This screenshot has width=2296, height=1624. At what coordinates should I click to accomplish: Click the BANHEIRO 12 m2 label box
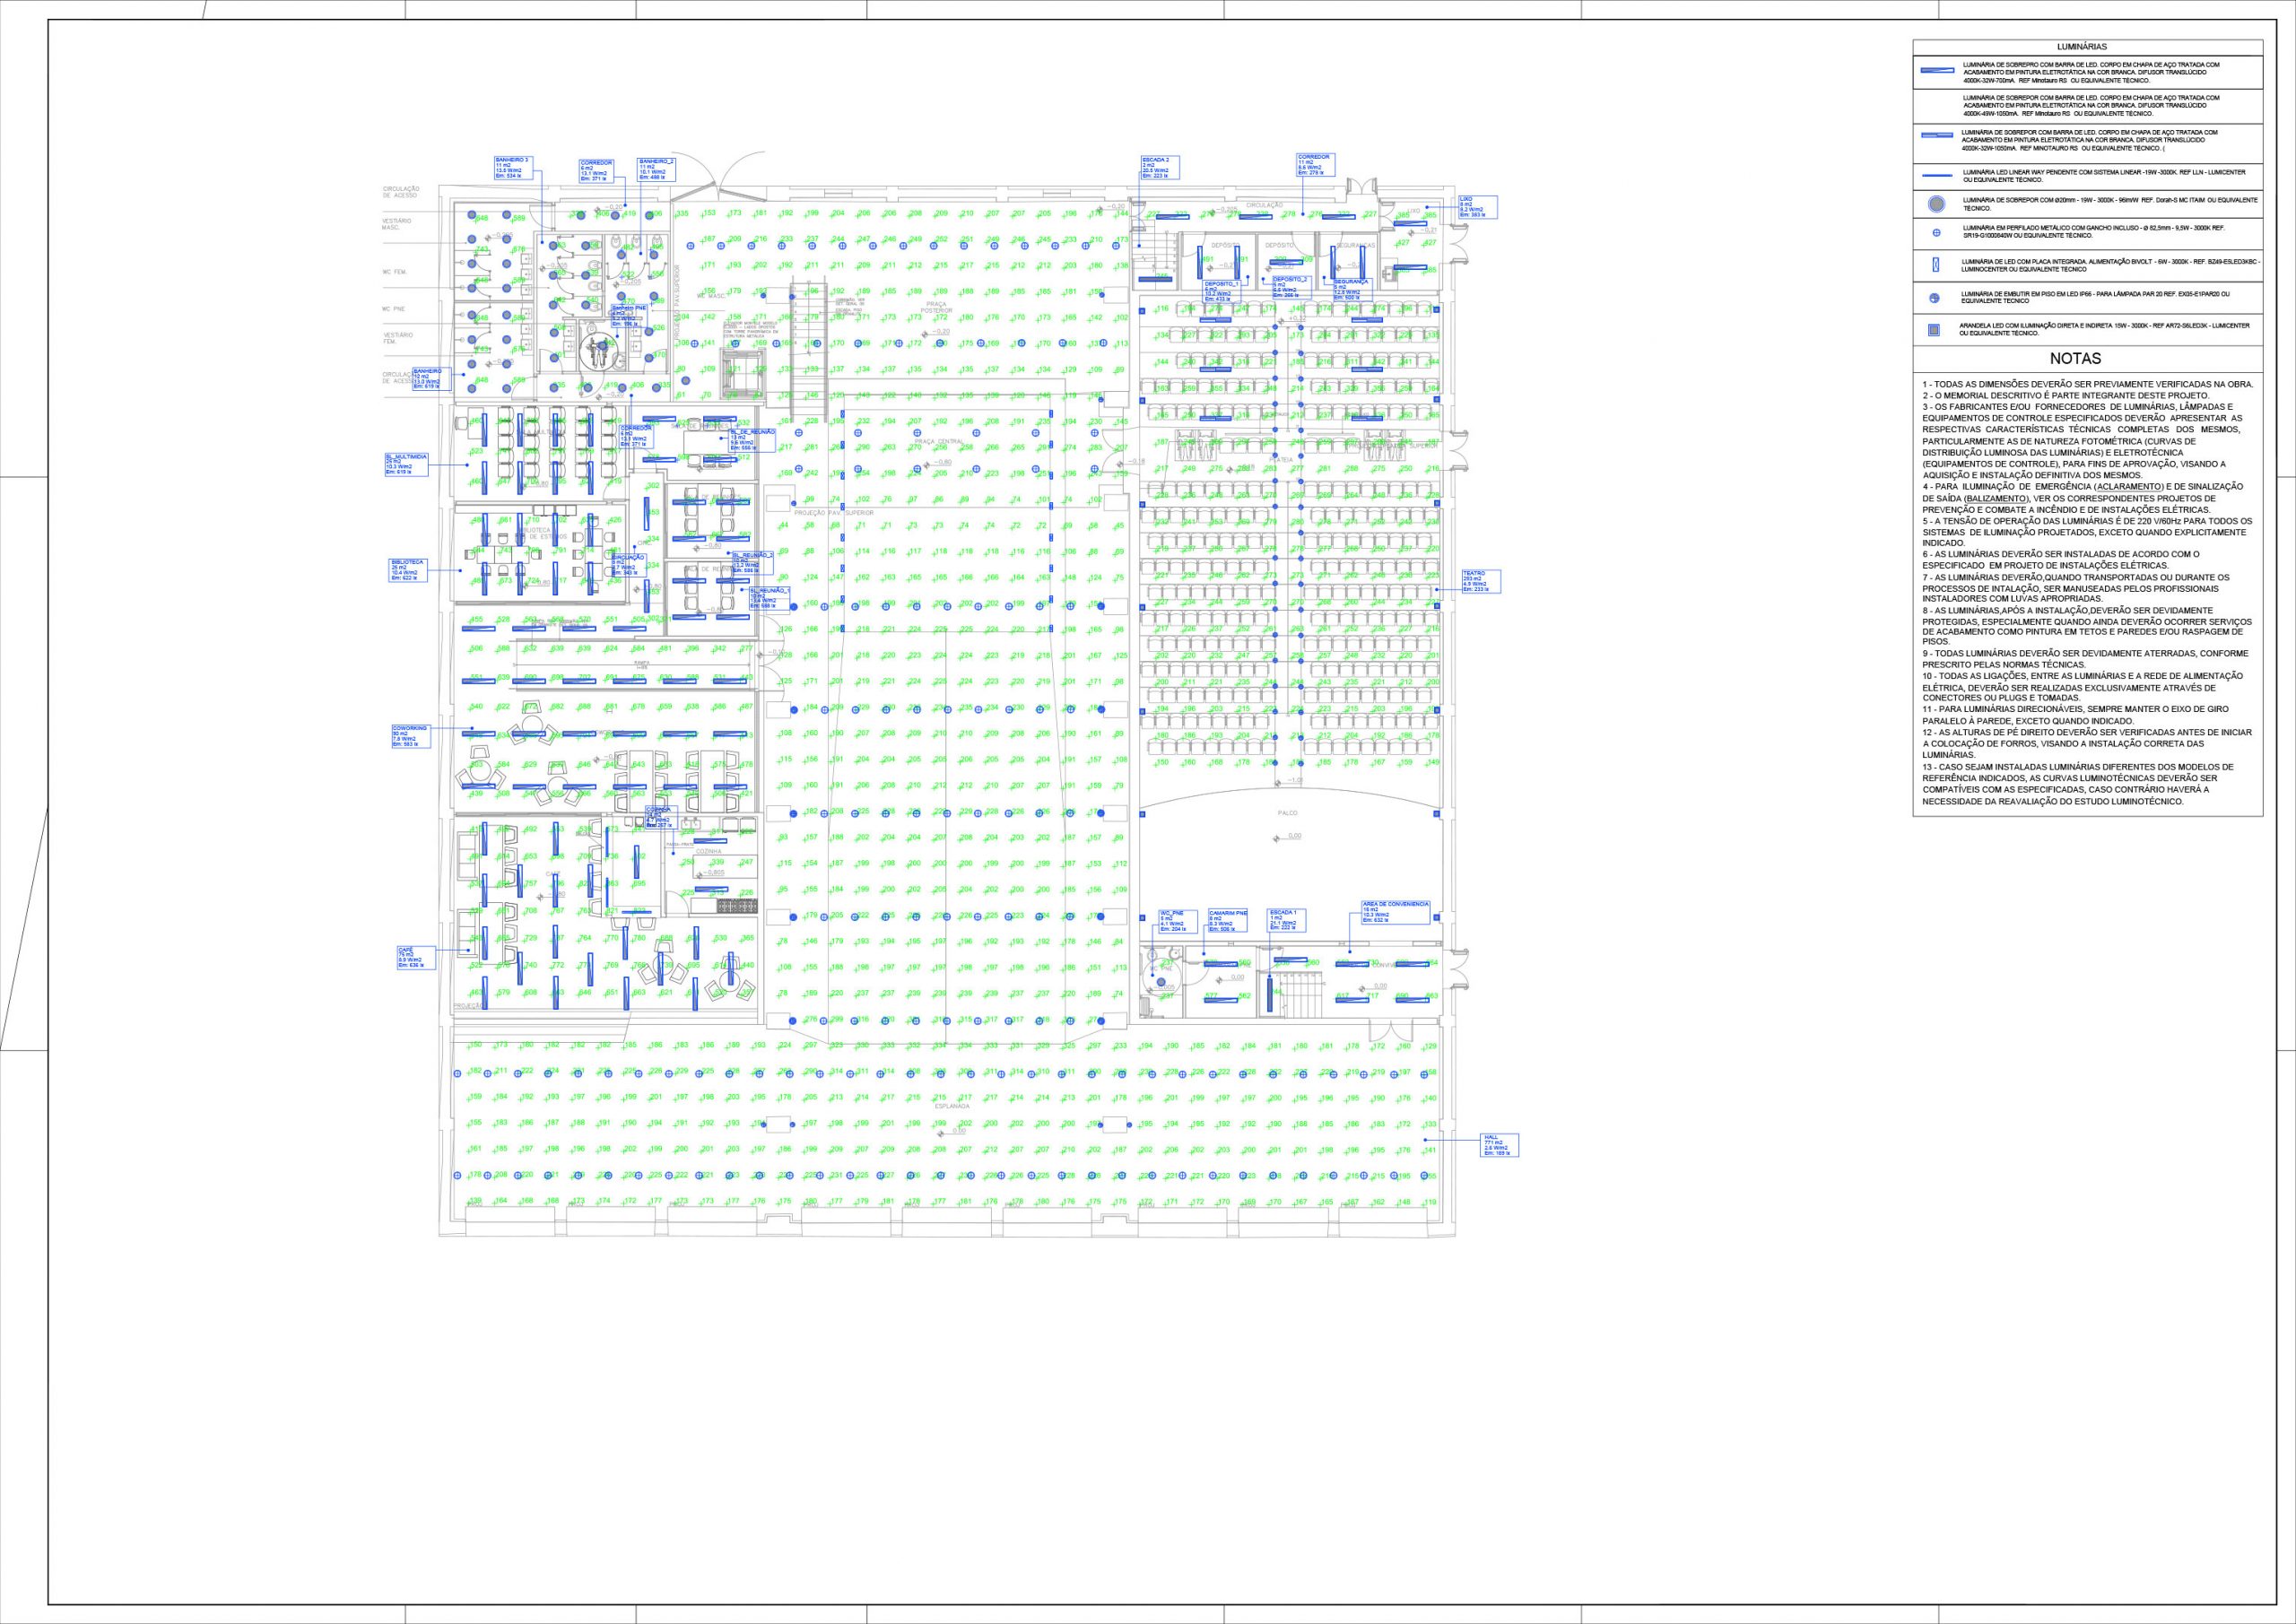432,378
